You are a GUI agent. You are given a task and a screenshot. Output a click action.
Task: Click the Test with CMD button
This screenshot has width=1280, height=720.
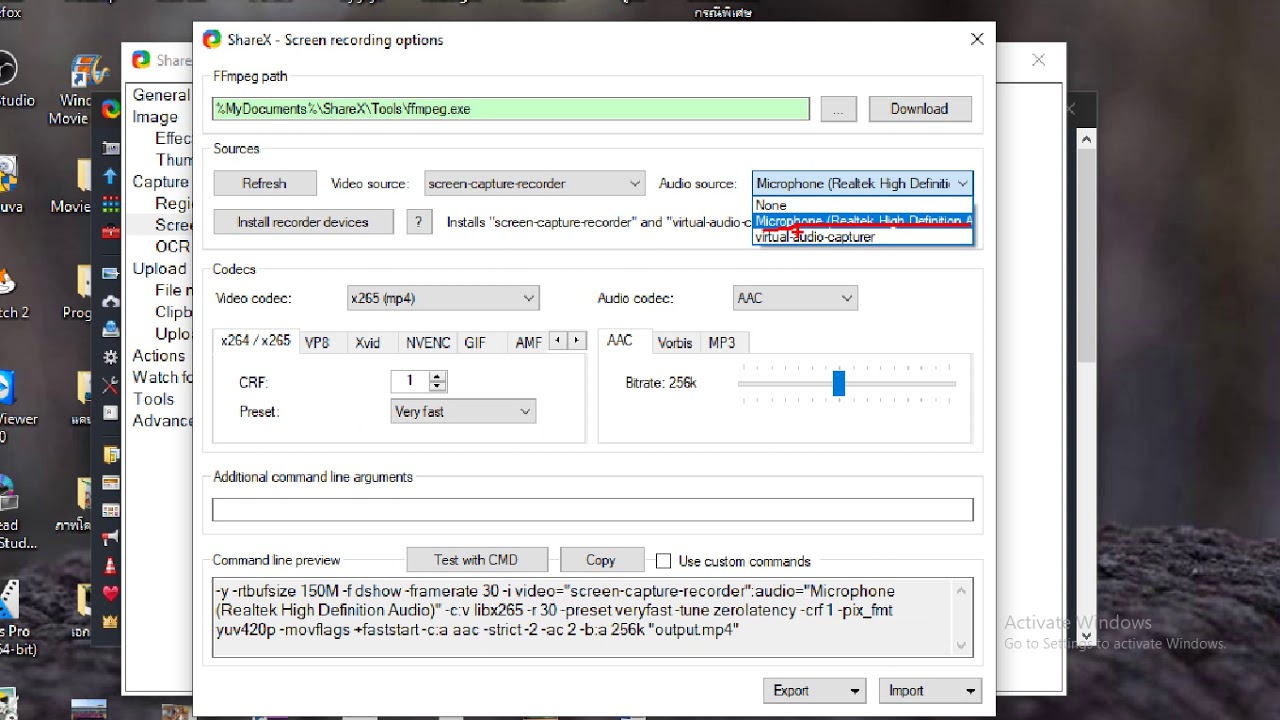477,560
